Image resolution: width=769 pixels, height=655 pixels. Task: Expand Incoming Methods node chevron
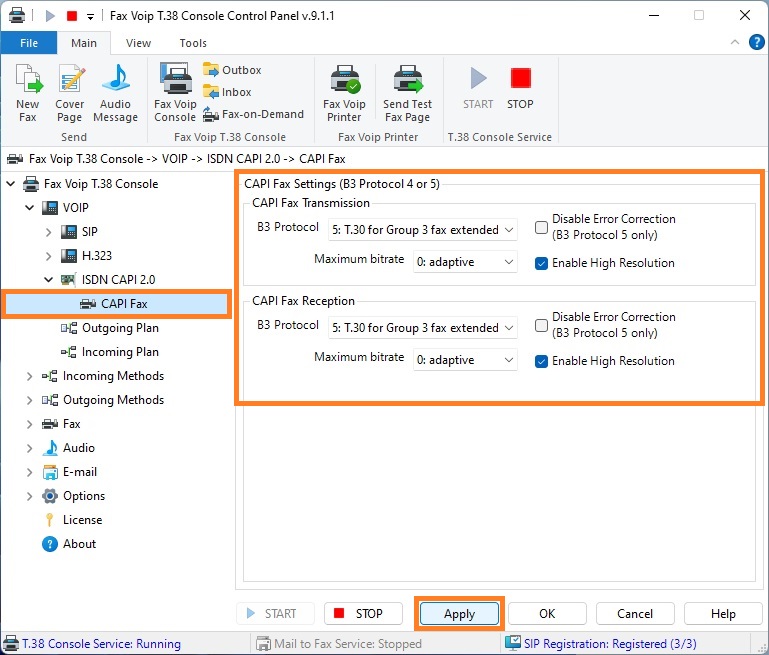[30, 376]
